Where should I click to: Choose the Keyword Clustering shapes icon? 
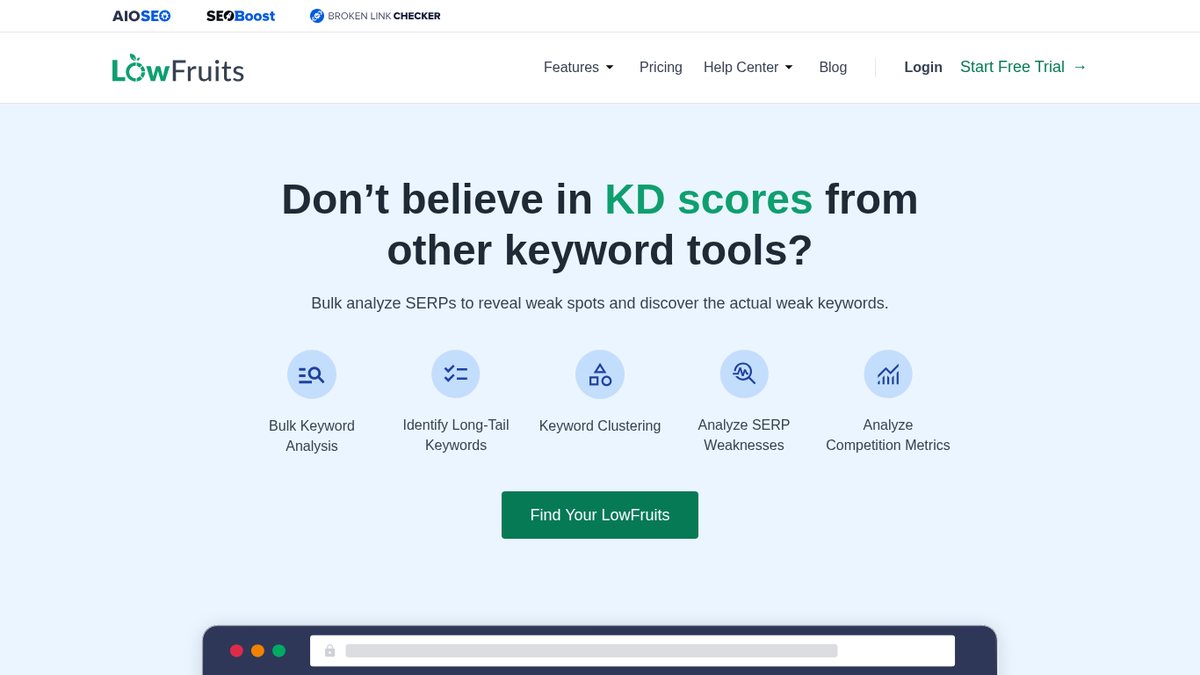(x=600, y=375)
